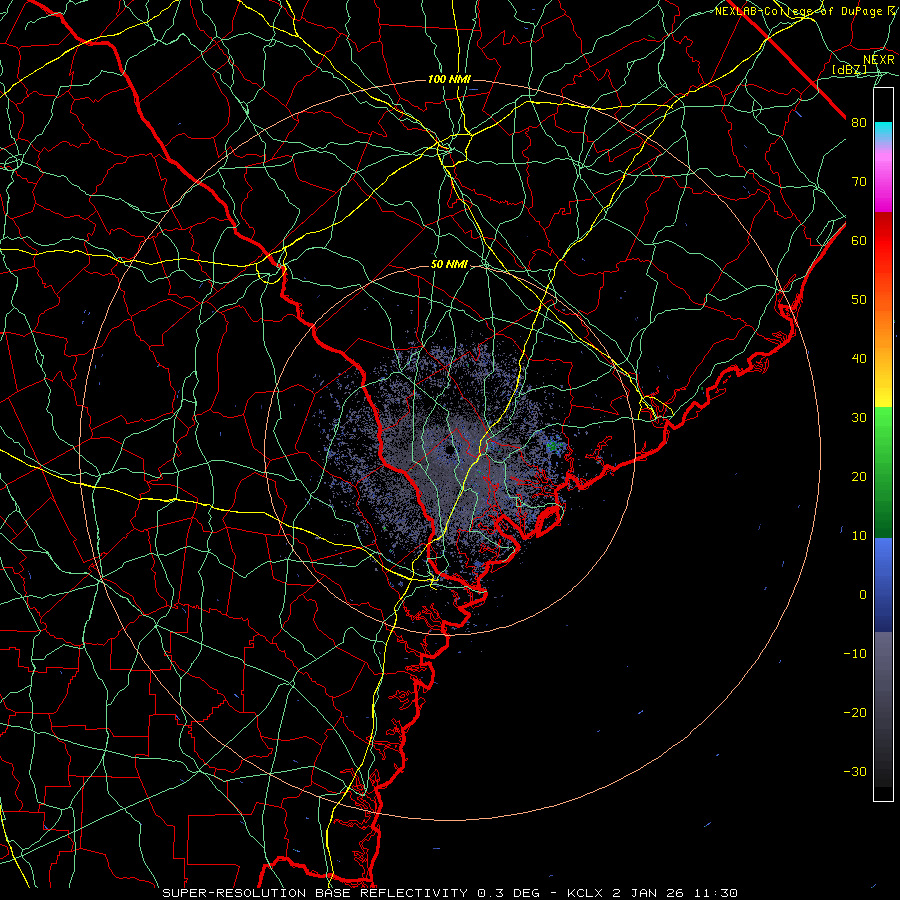
Task: Click the 40 value on dBZ scale
Action: (859, 359)
